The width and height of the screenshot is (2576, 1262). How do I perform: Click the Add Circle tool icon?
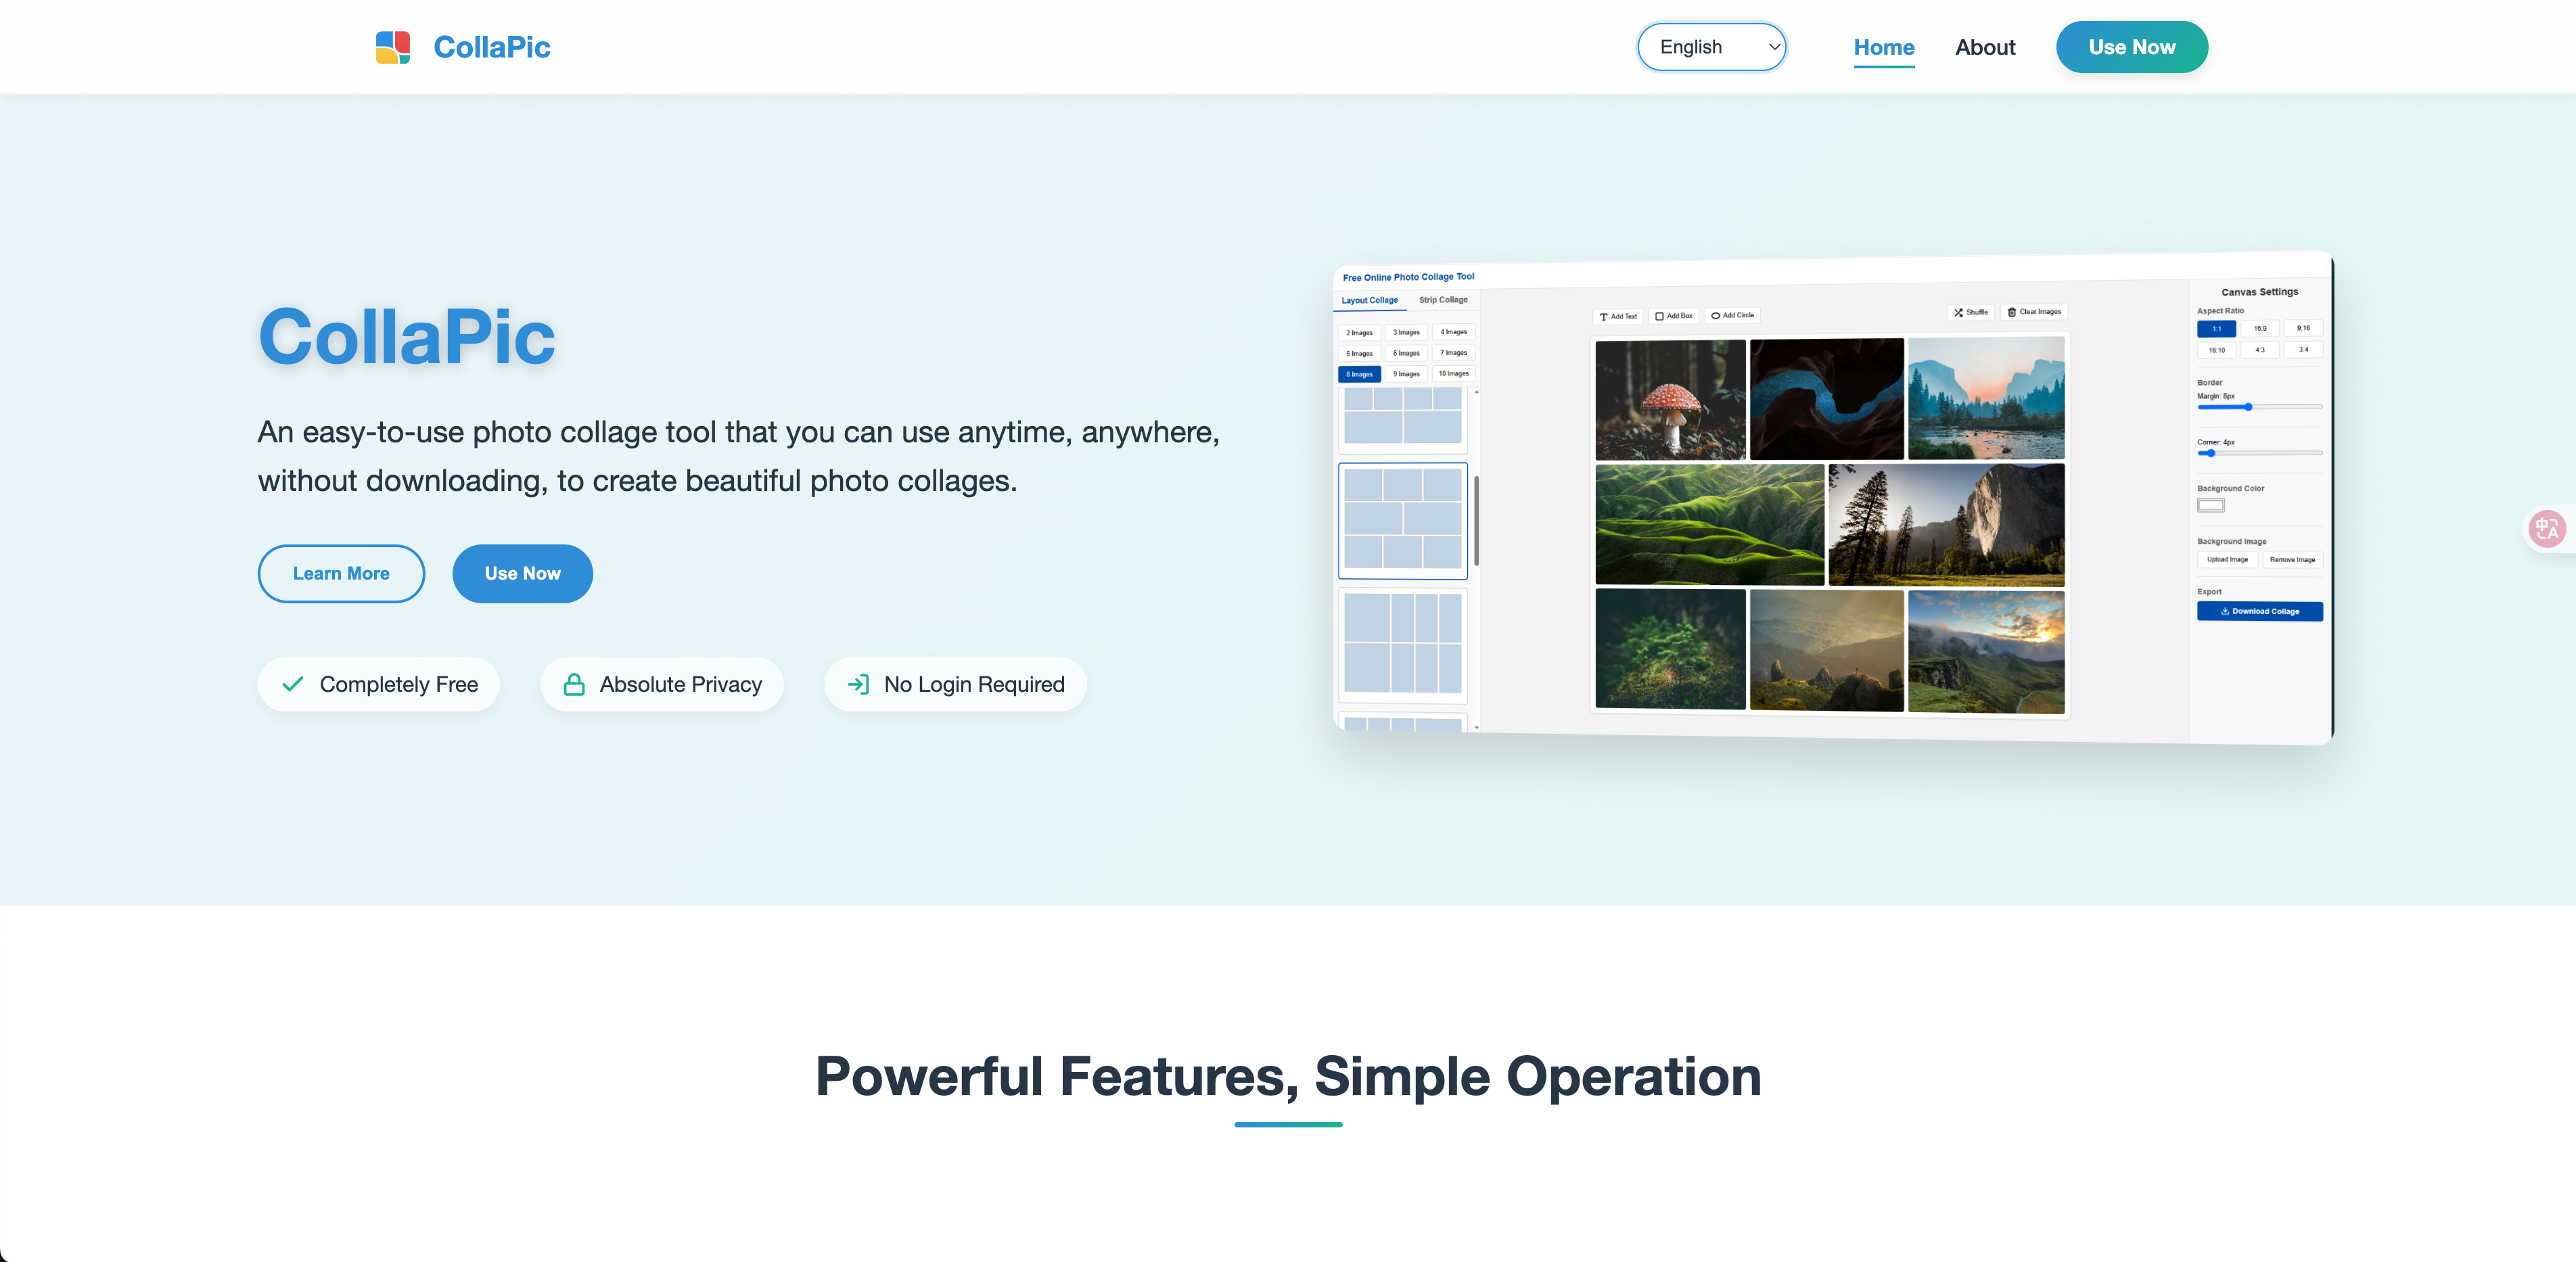[1715, 316]
